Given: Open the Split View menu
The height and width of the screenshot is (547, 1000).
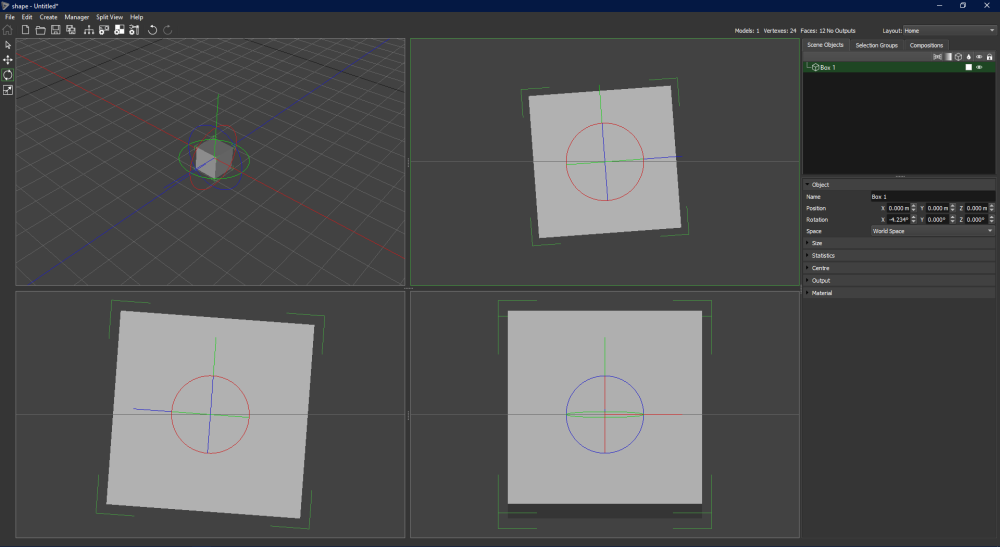Looking at the screenshot, I should tap(110, 17).
